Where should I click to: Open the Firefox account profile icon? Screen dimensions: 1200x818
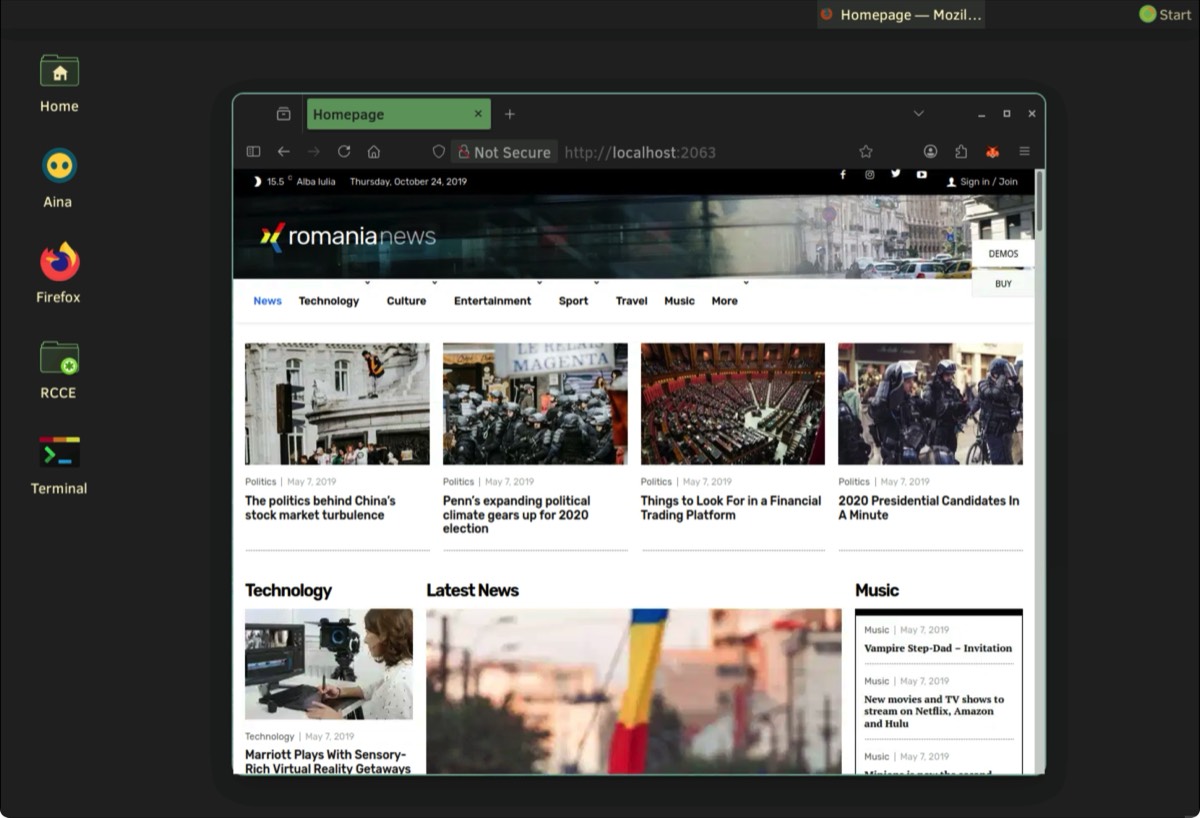[930, 152]
